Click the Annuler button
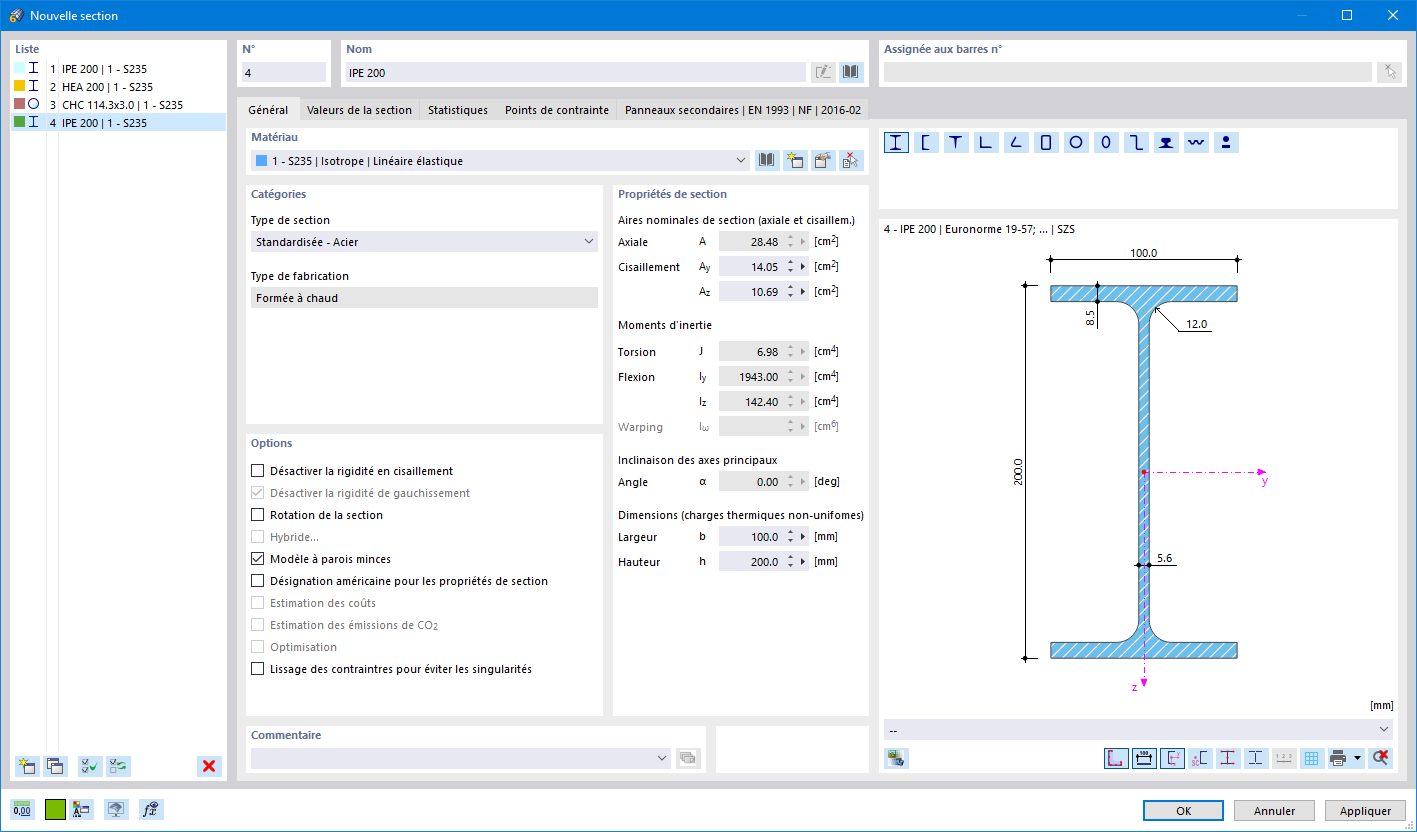 click(1274, 811)
